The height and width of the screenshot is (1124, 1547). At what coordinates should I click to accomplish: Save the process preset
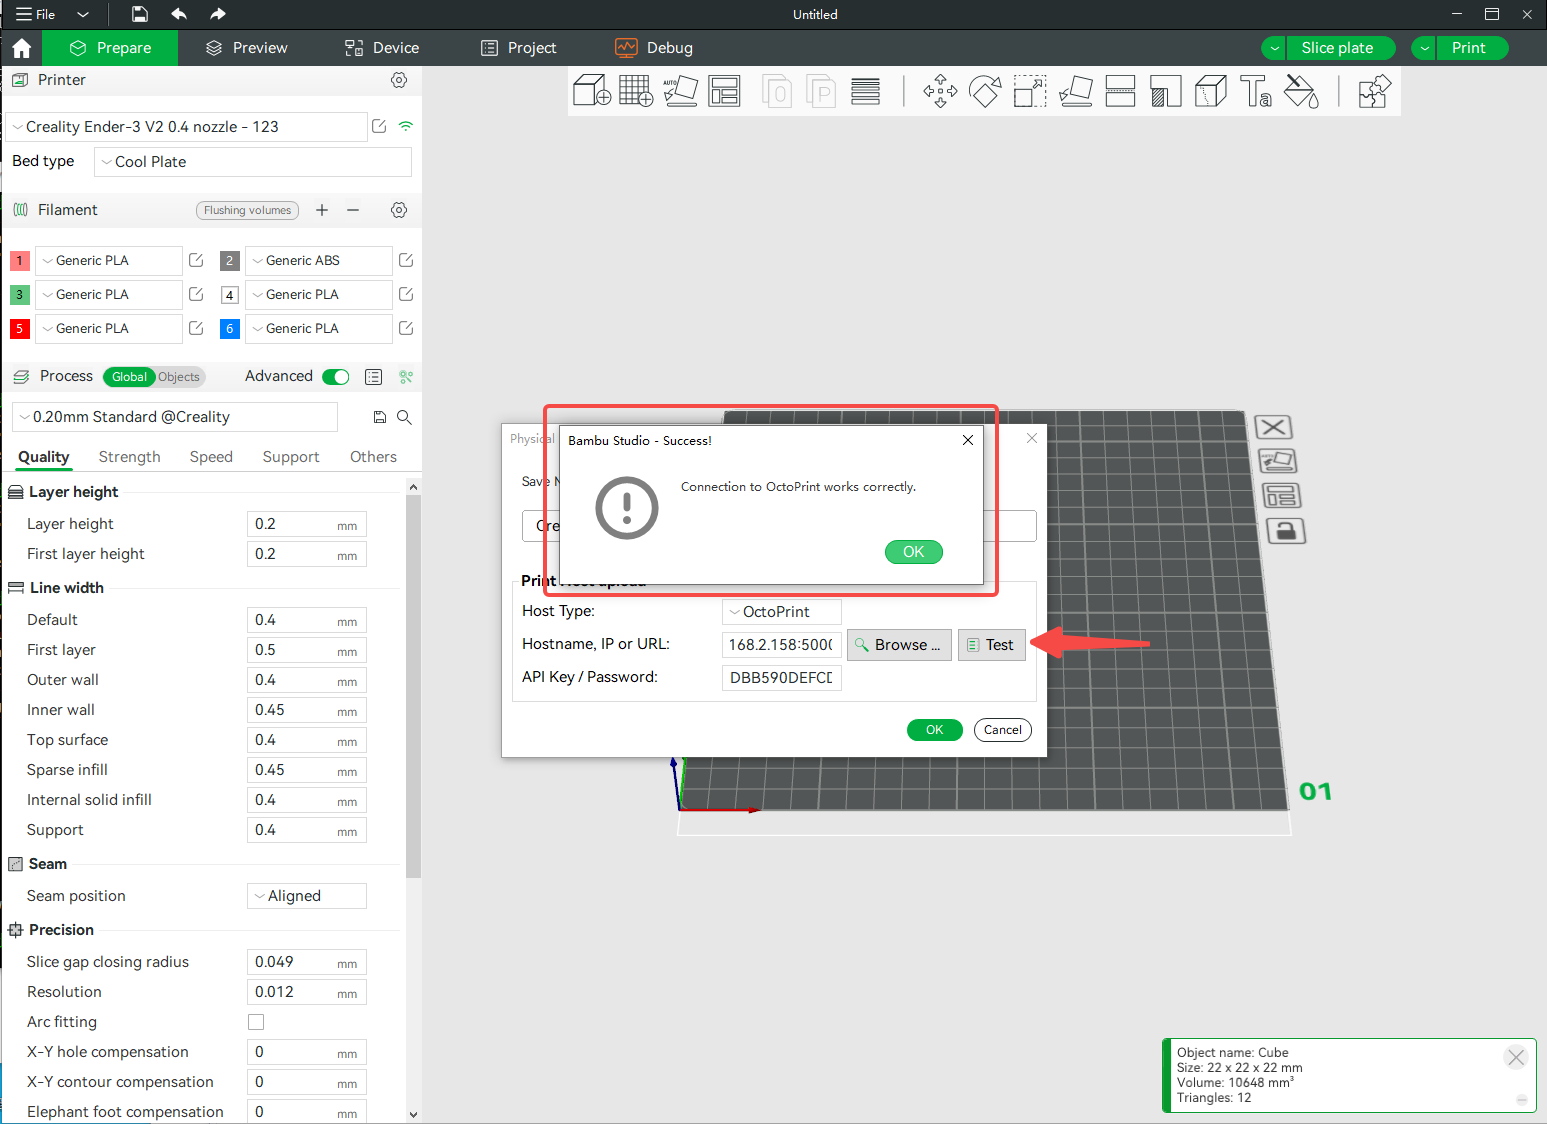click(x=380, y=417)
